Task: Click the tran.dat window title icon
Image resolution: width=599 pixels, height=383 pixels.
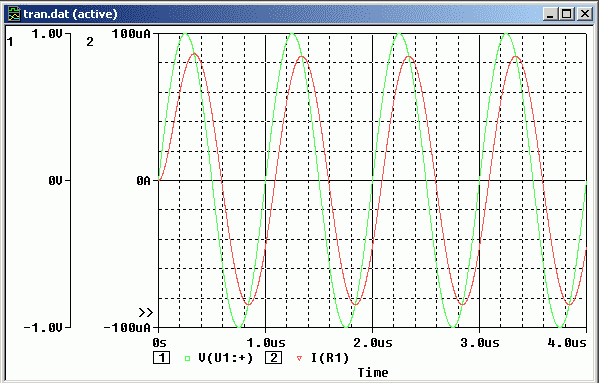Action: point(14,14)
